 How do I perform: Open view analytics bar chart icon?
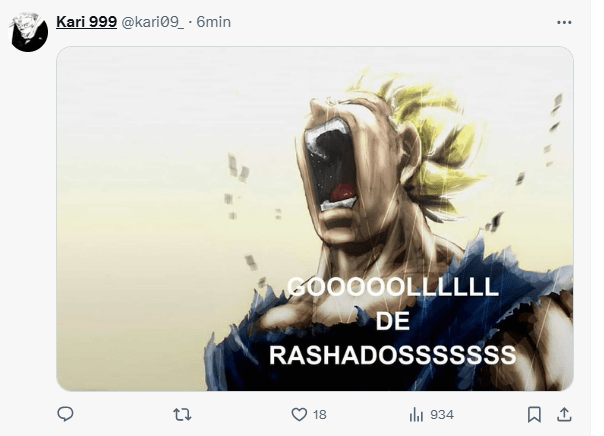tap(416, 414)
